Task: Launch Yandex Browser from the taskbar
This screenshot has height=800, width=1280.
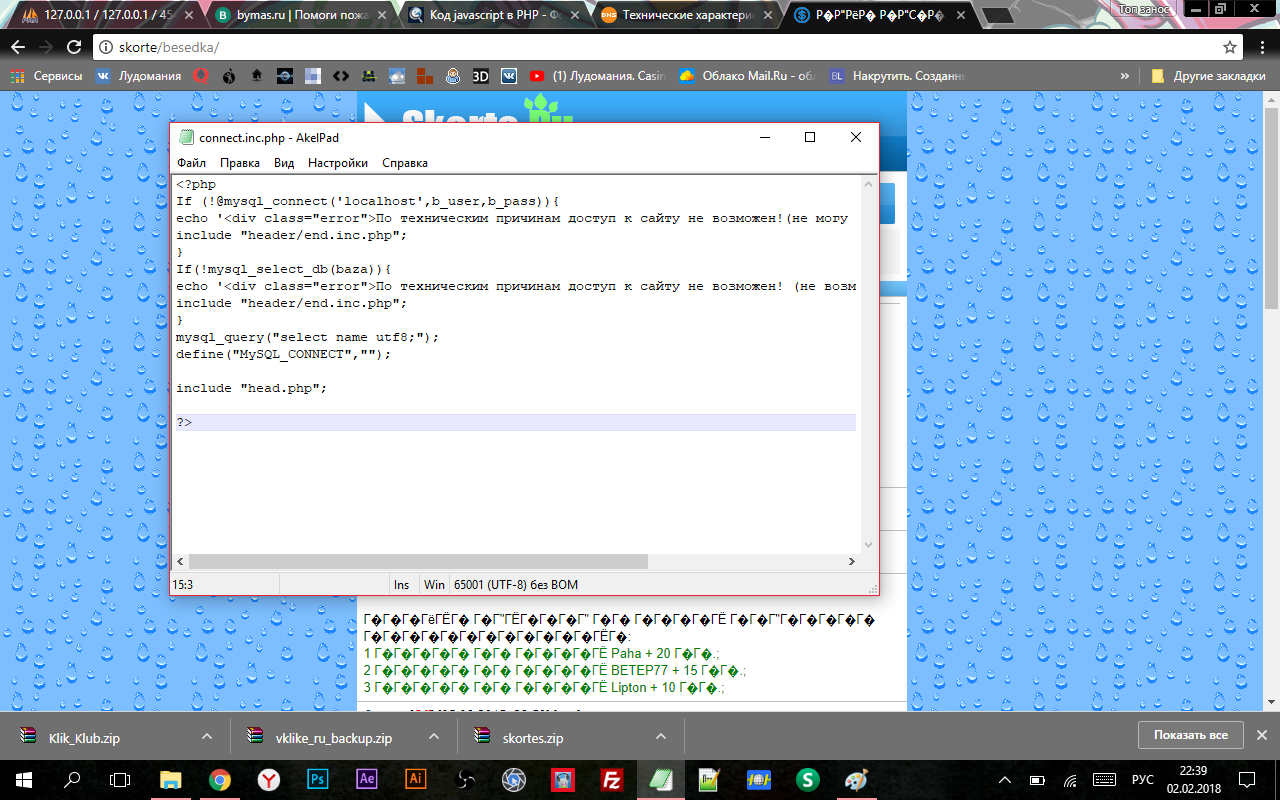Action: click(269, 780)
